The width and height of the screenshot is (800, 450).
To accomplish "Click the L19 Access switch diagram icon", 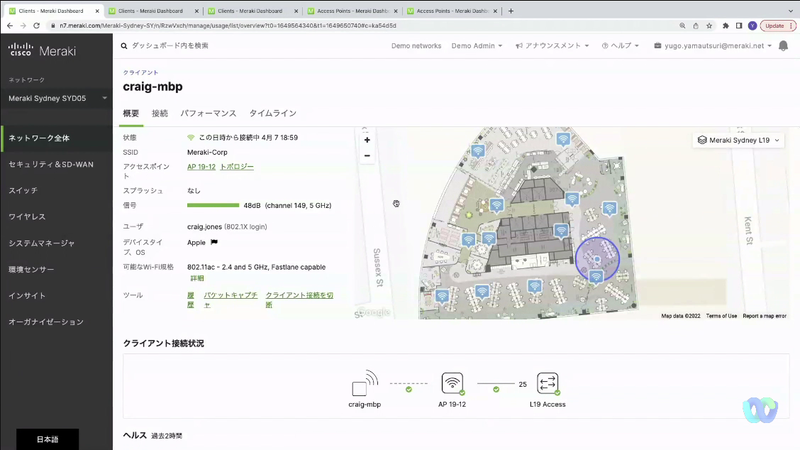I will coord(548,383).
